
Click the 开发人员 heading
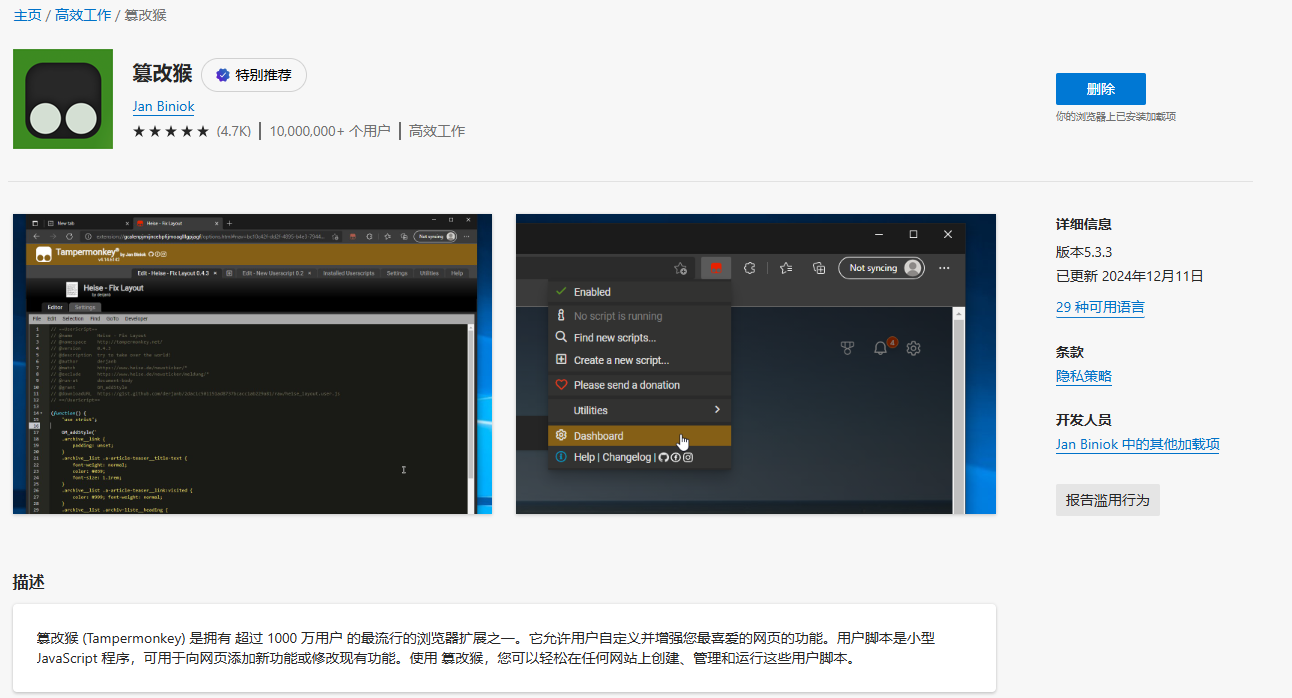coord(1084,420)
